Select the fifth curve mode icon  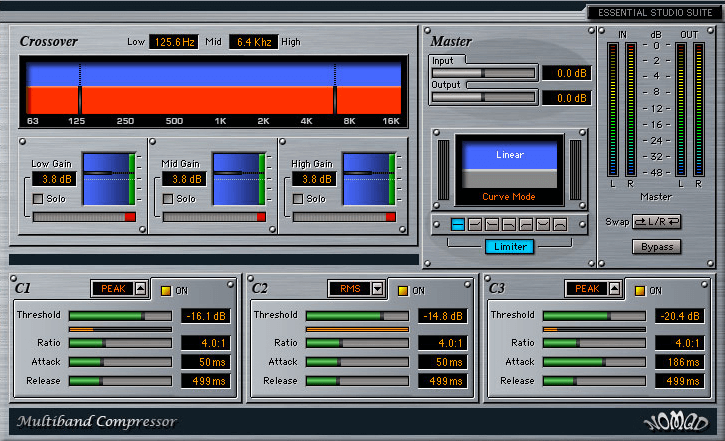point(525,224)
